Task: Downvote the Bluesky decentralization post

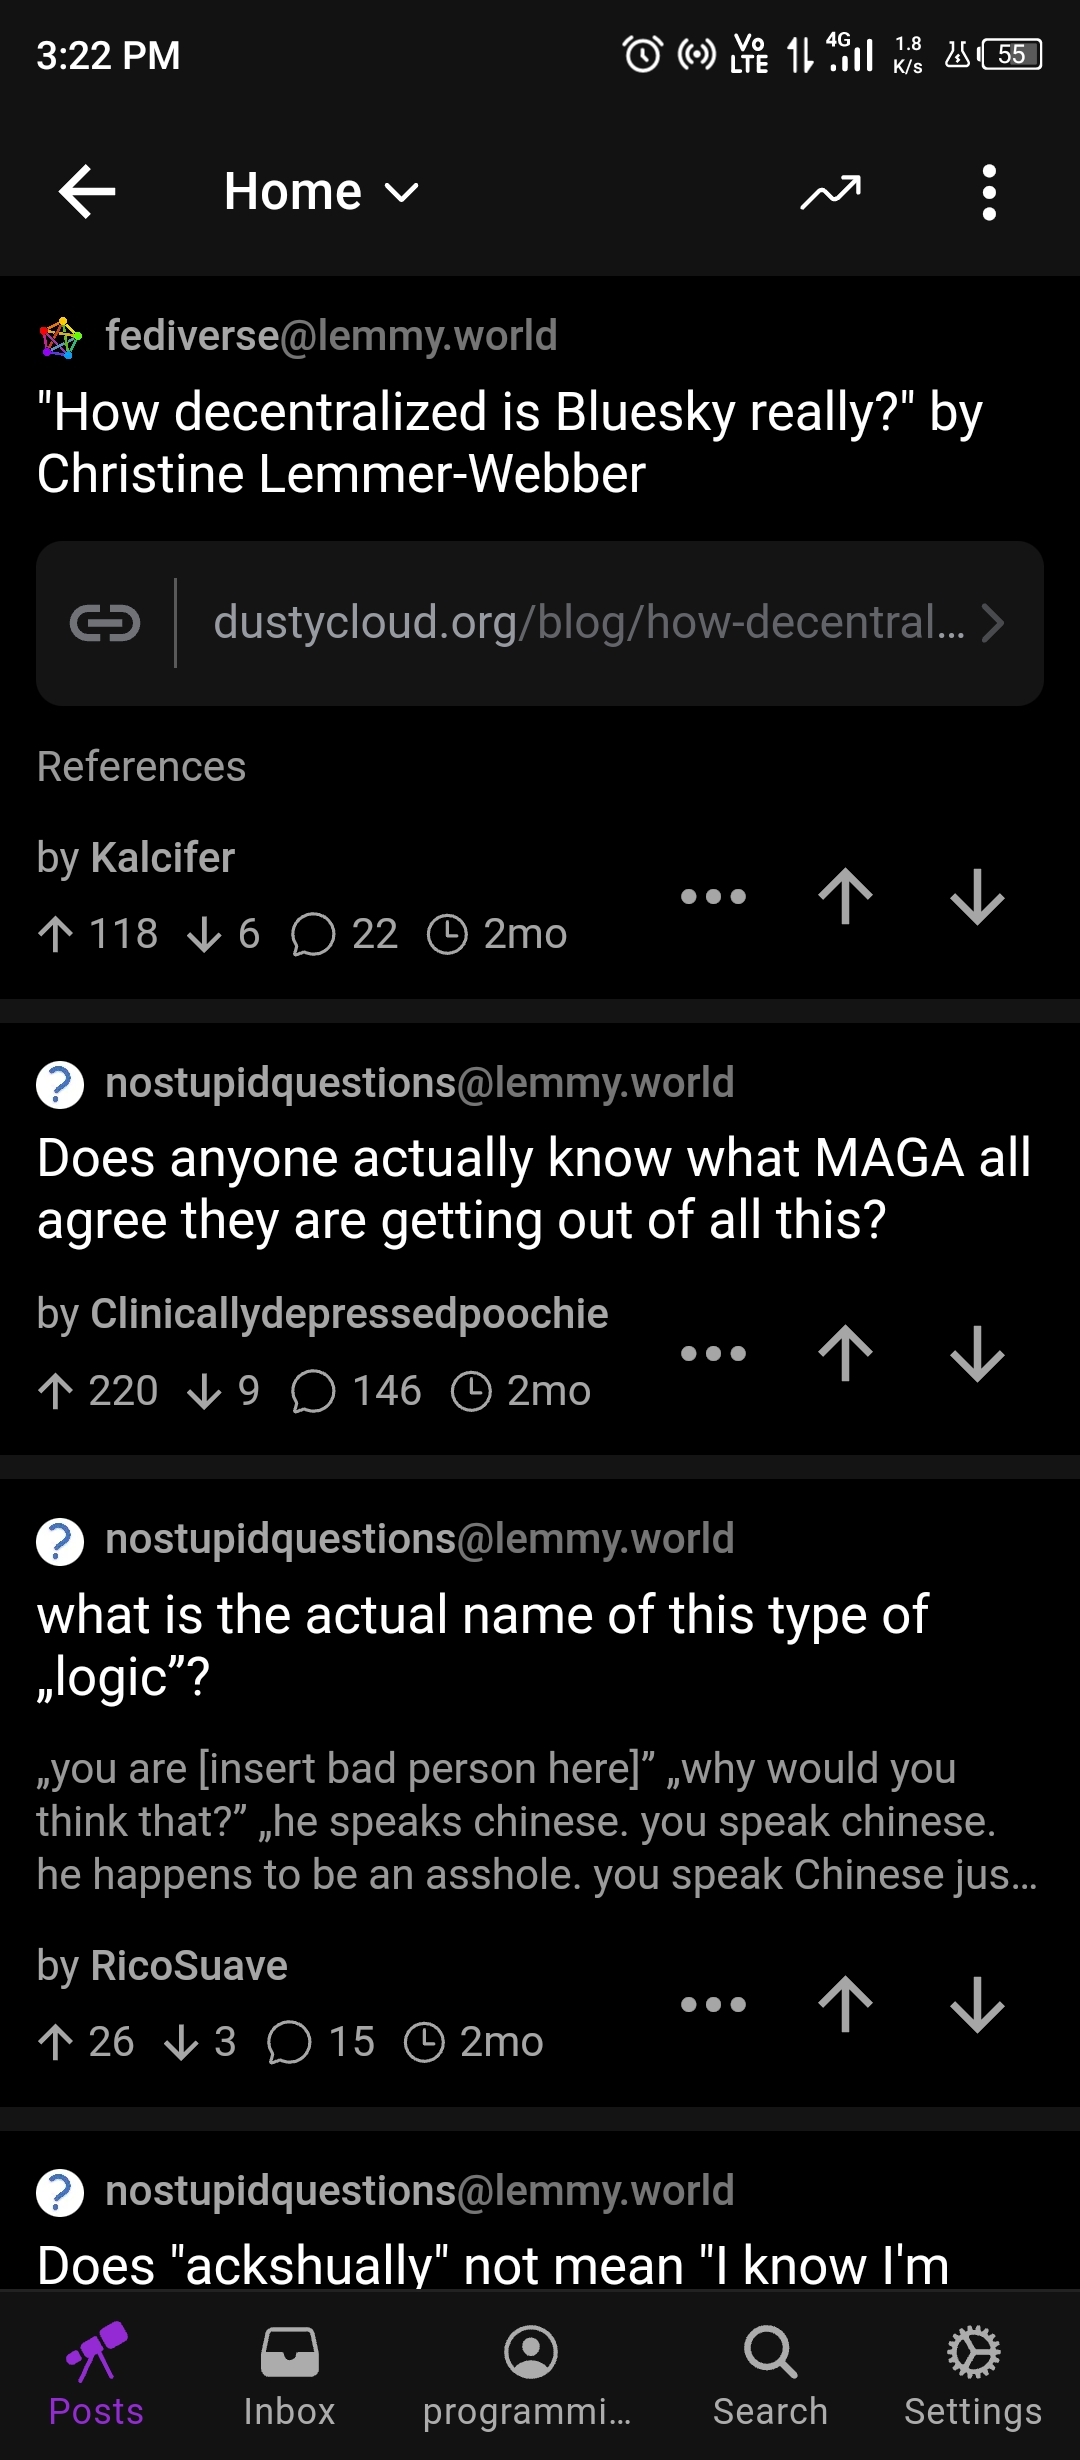Action: [977, 896]
